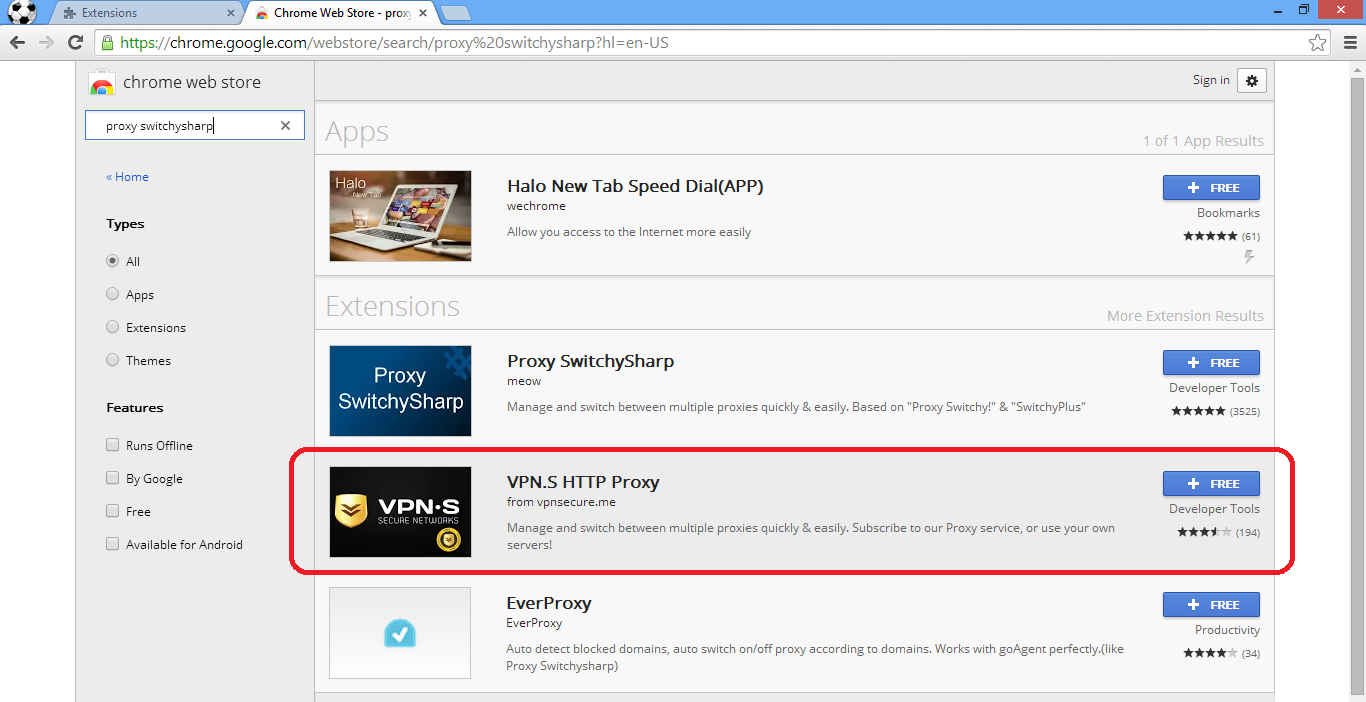The width and height of the screenshot is (1366, 702).
Task: Click the green SSL padlock icon
Action: (107, 43)
